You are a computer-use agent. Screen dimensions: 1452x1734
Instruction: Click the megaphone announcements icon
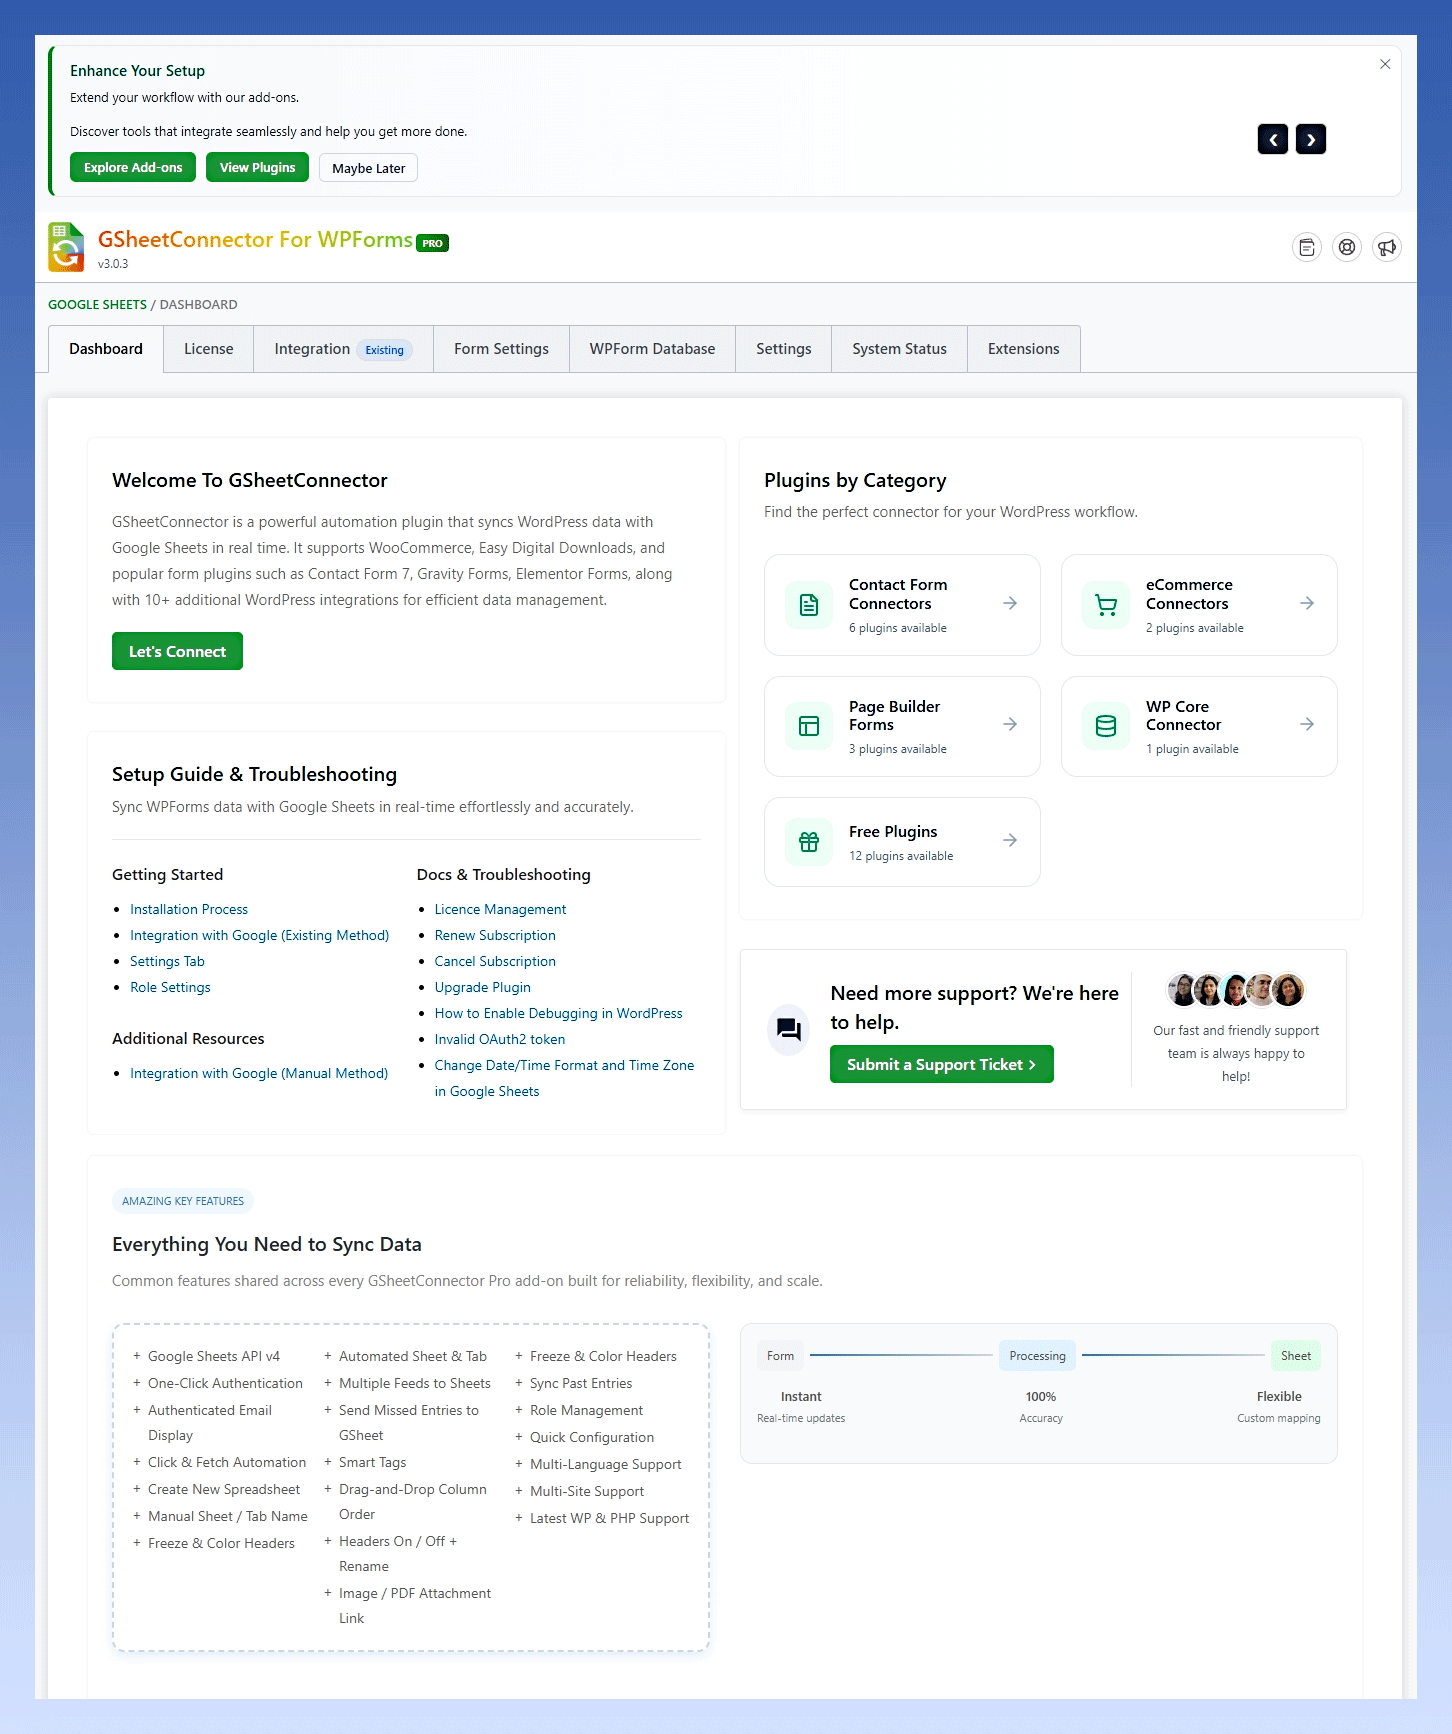point(1387,247)
